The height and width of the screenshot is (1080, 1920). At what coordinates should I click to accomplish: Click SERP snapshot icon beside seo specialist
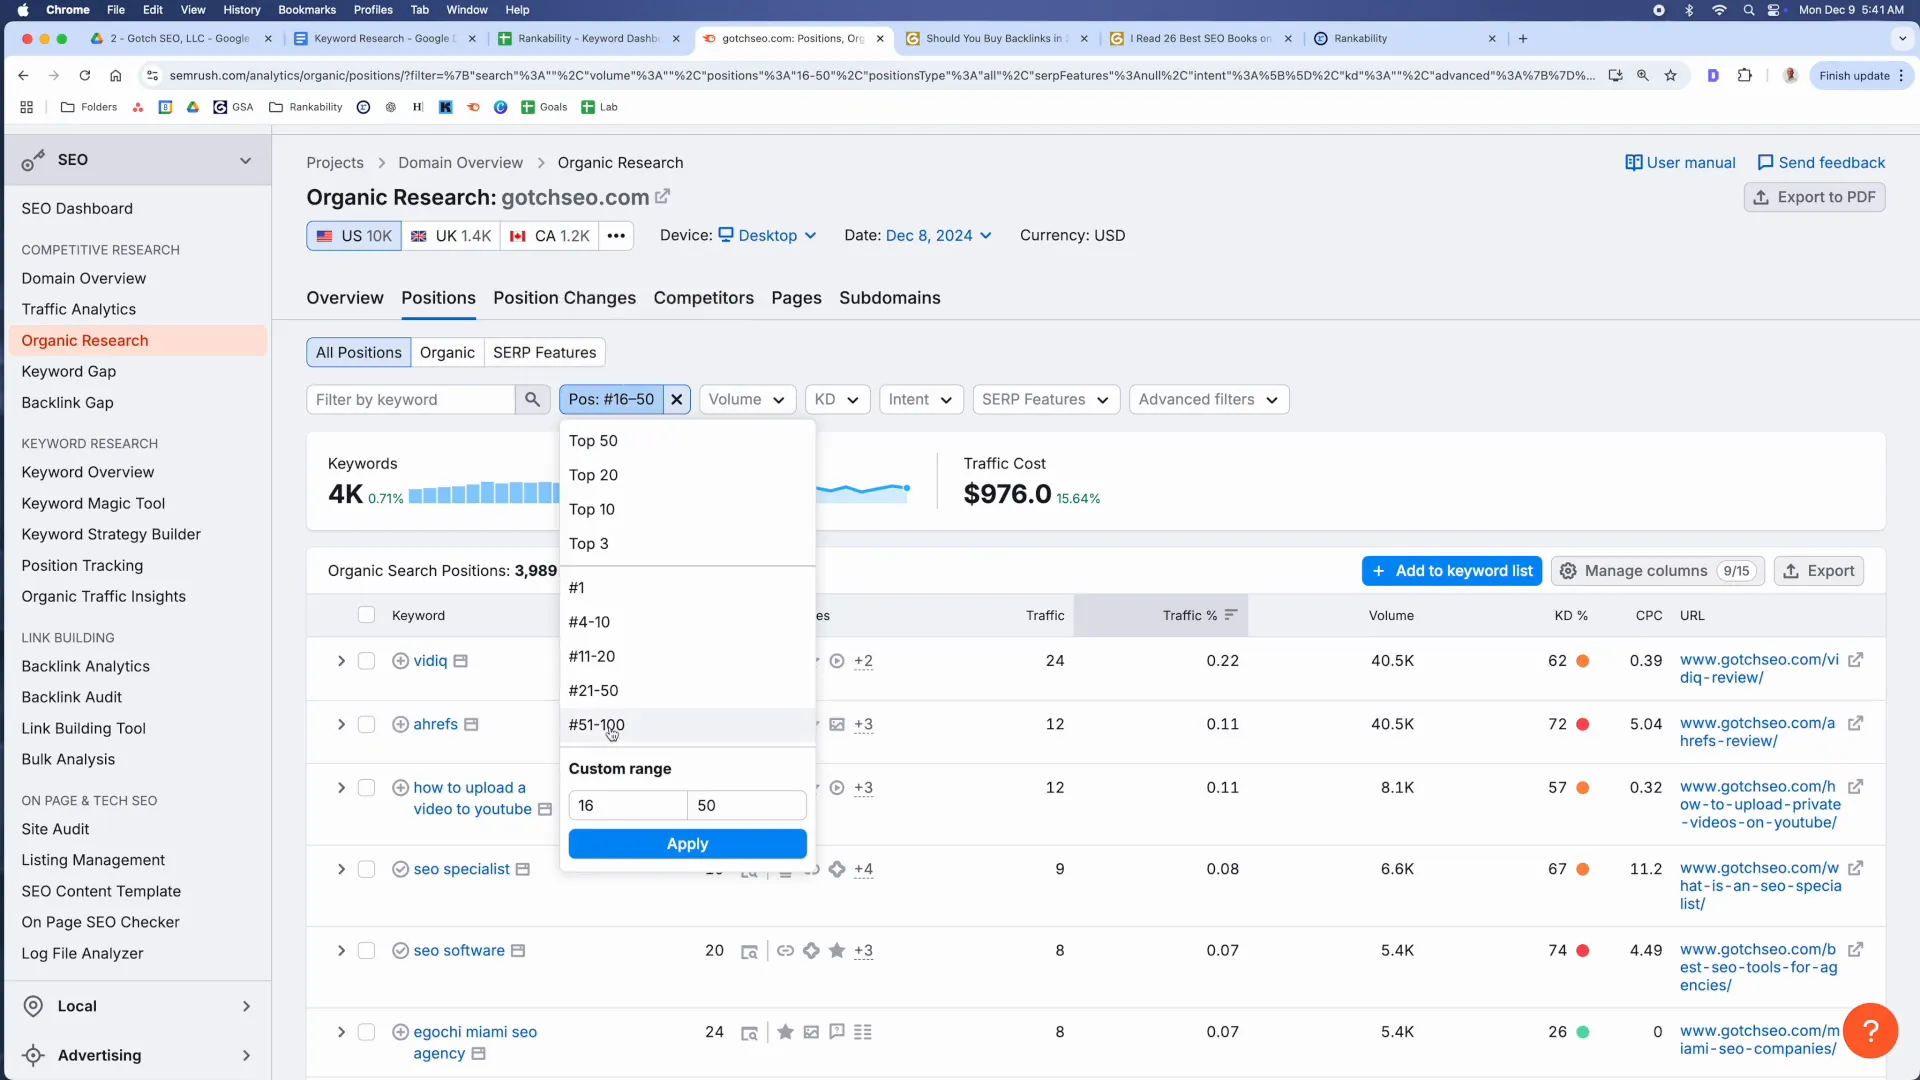[x=522, y=869]
